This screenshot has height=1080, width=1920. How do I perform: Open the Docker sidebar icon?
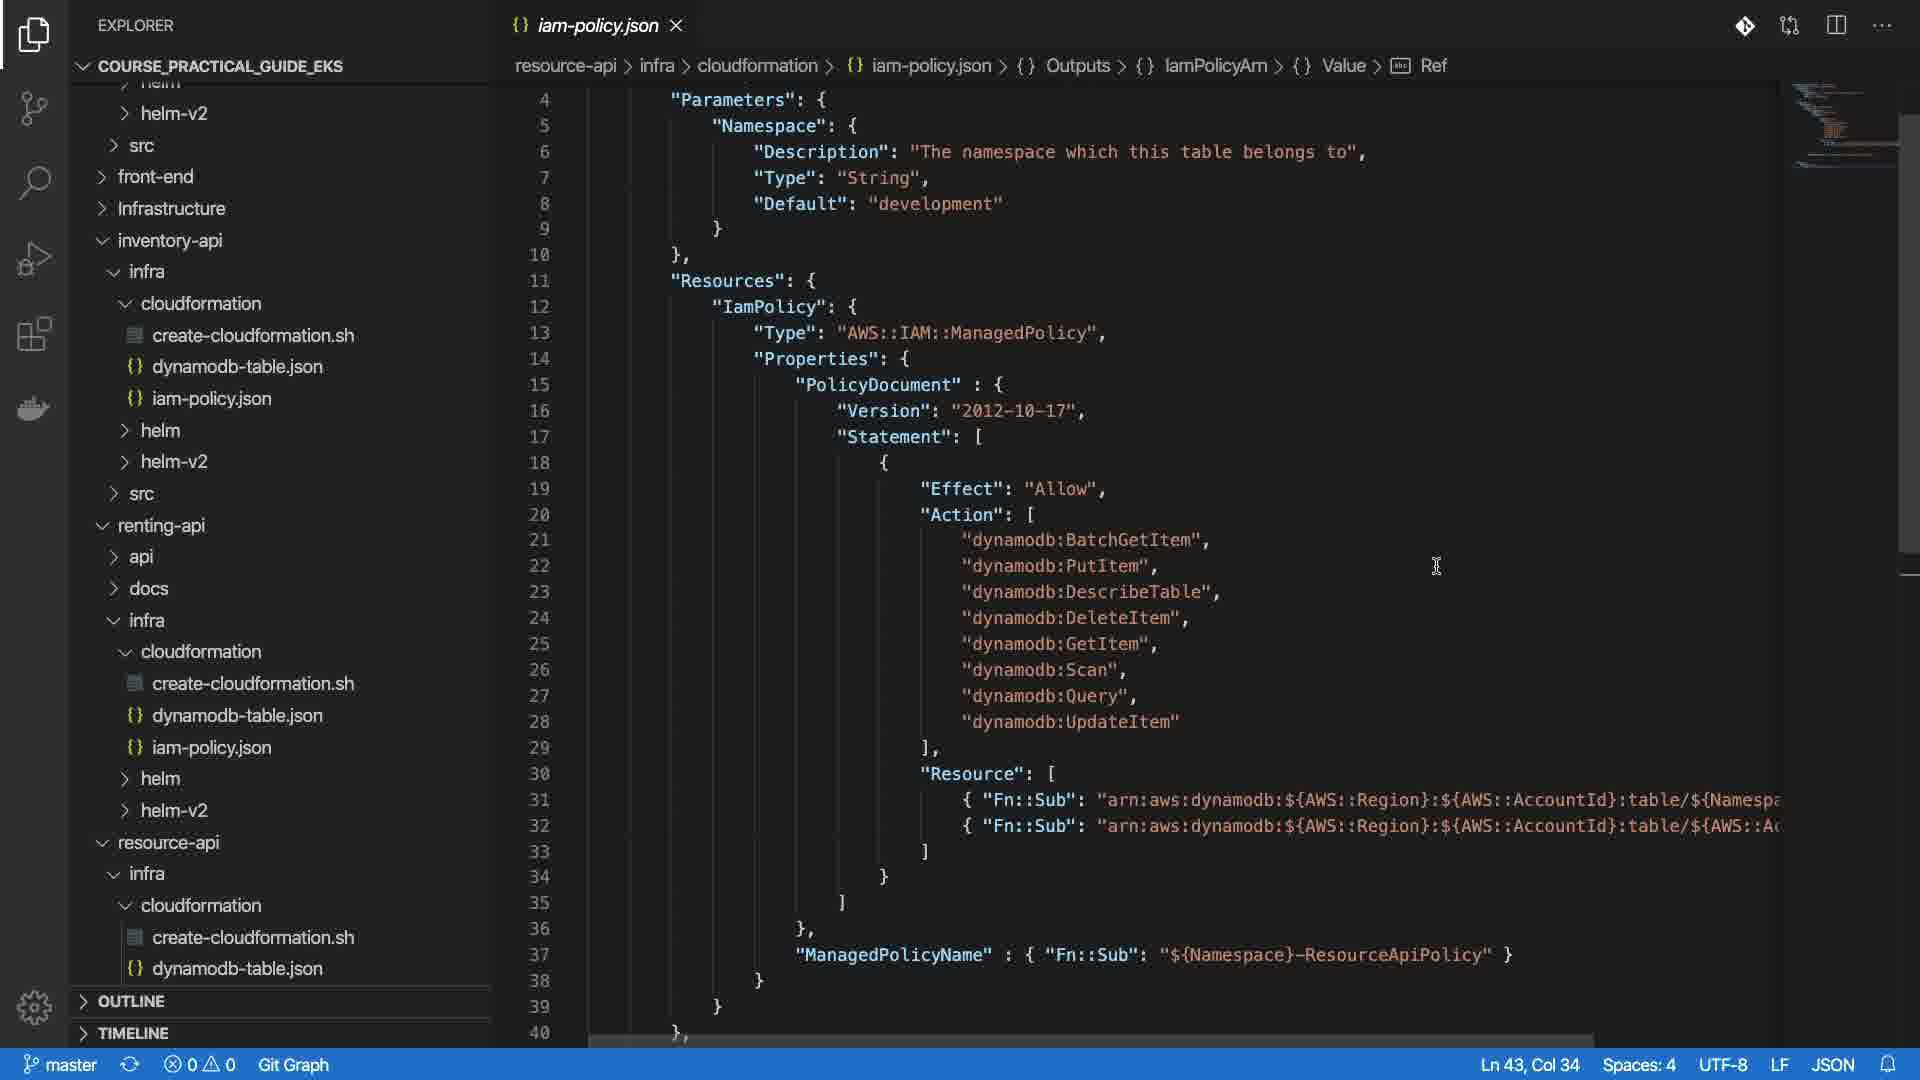click(x=34, y=408)
